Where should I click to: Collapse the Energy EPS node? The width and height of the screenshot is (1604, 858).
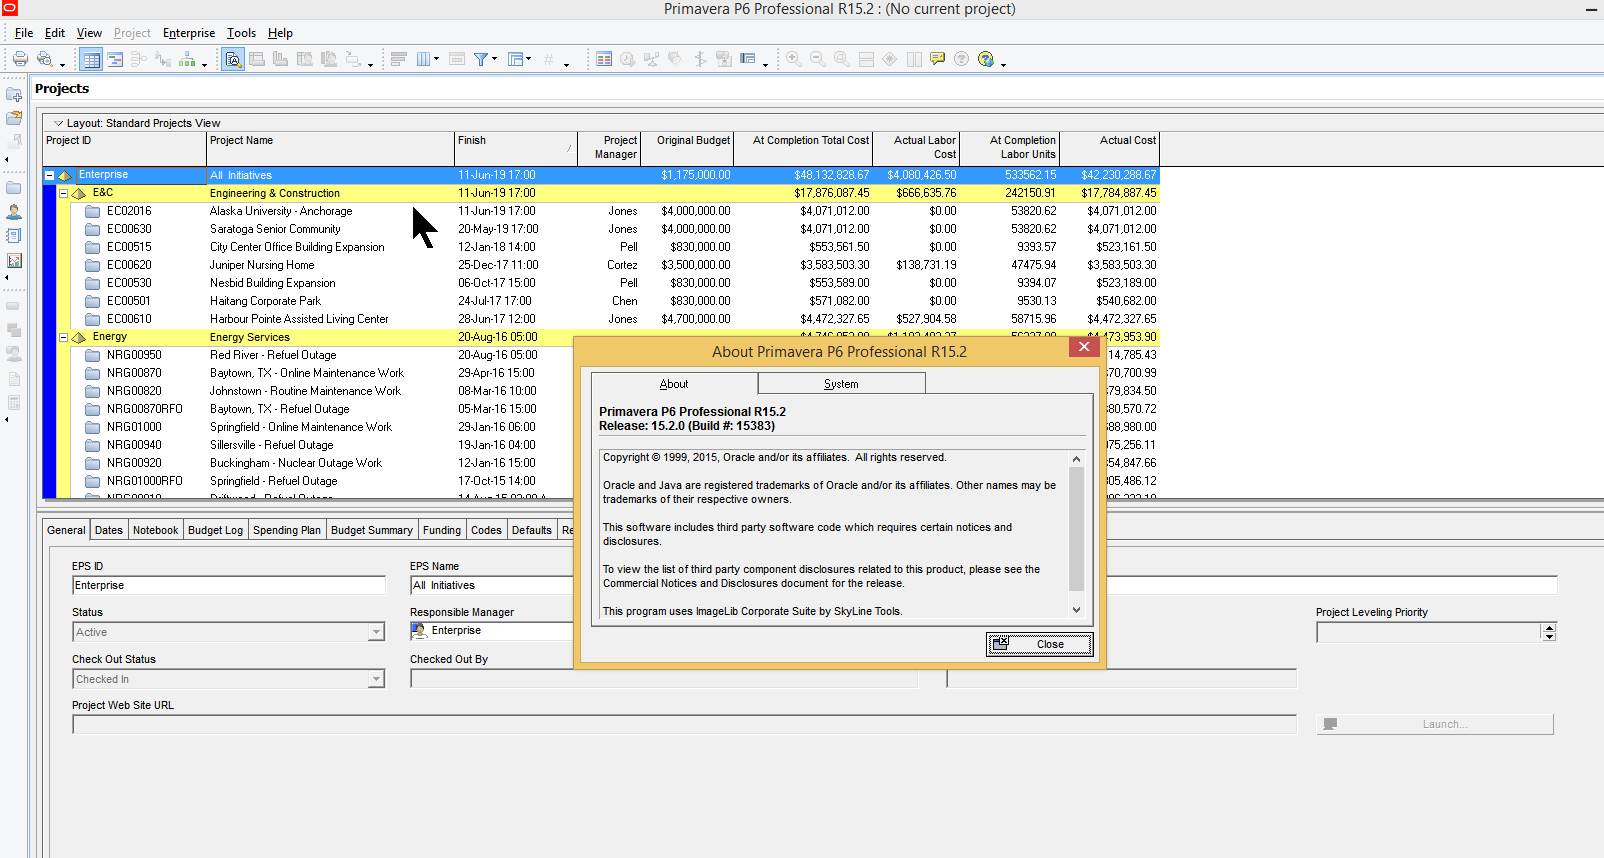pyautogui.click(x=63, y=337)
